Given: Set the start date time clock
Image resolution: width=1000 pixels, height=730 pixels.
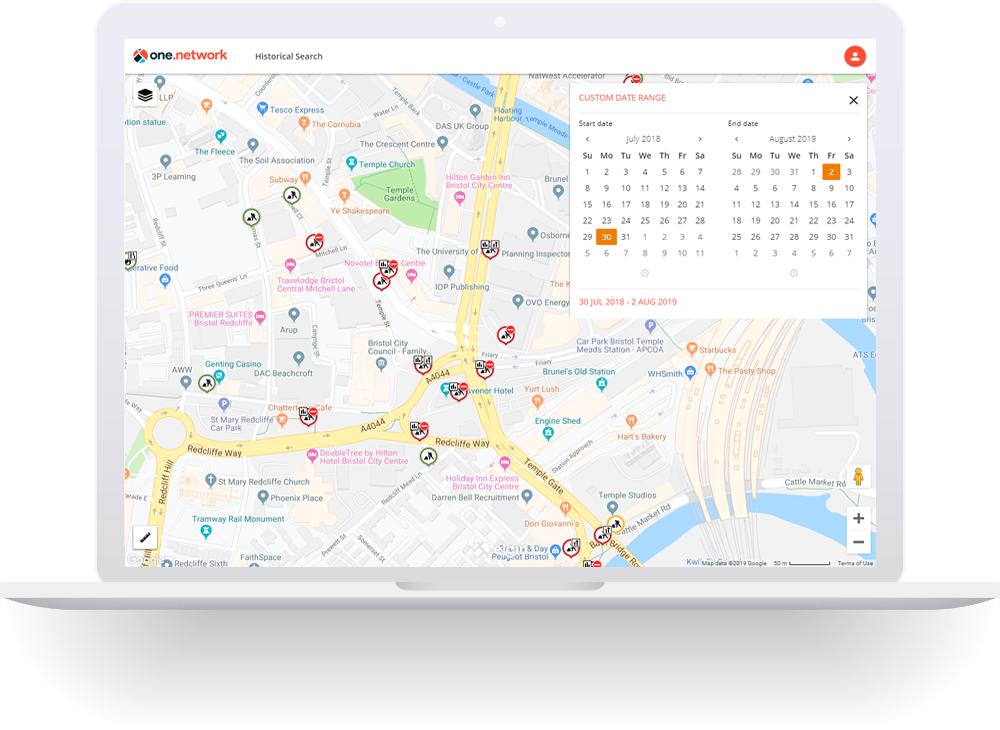Looking at the screenshot, I should coord(644,273).
